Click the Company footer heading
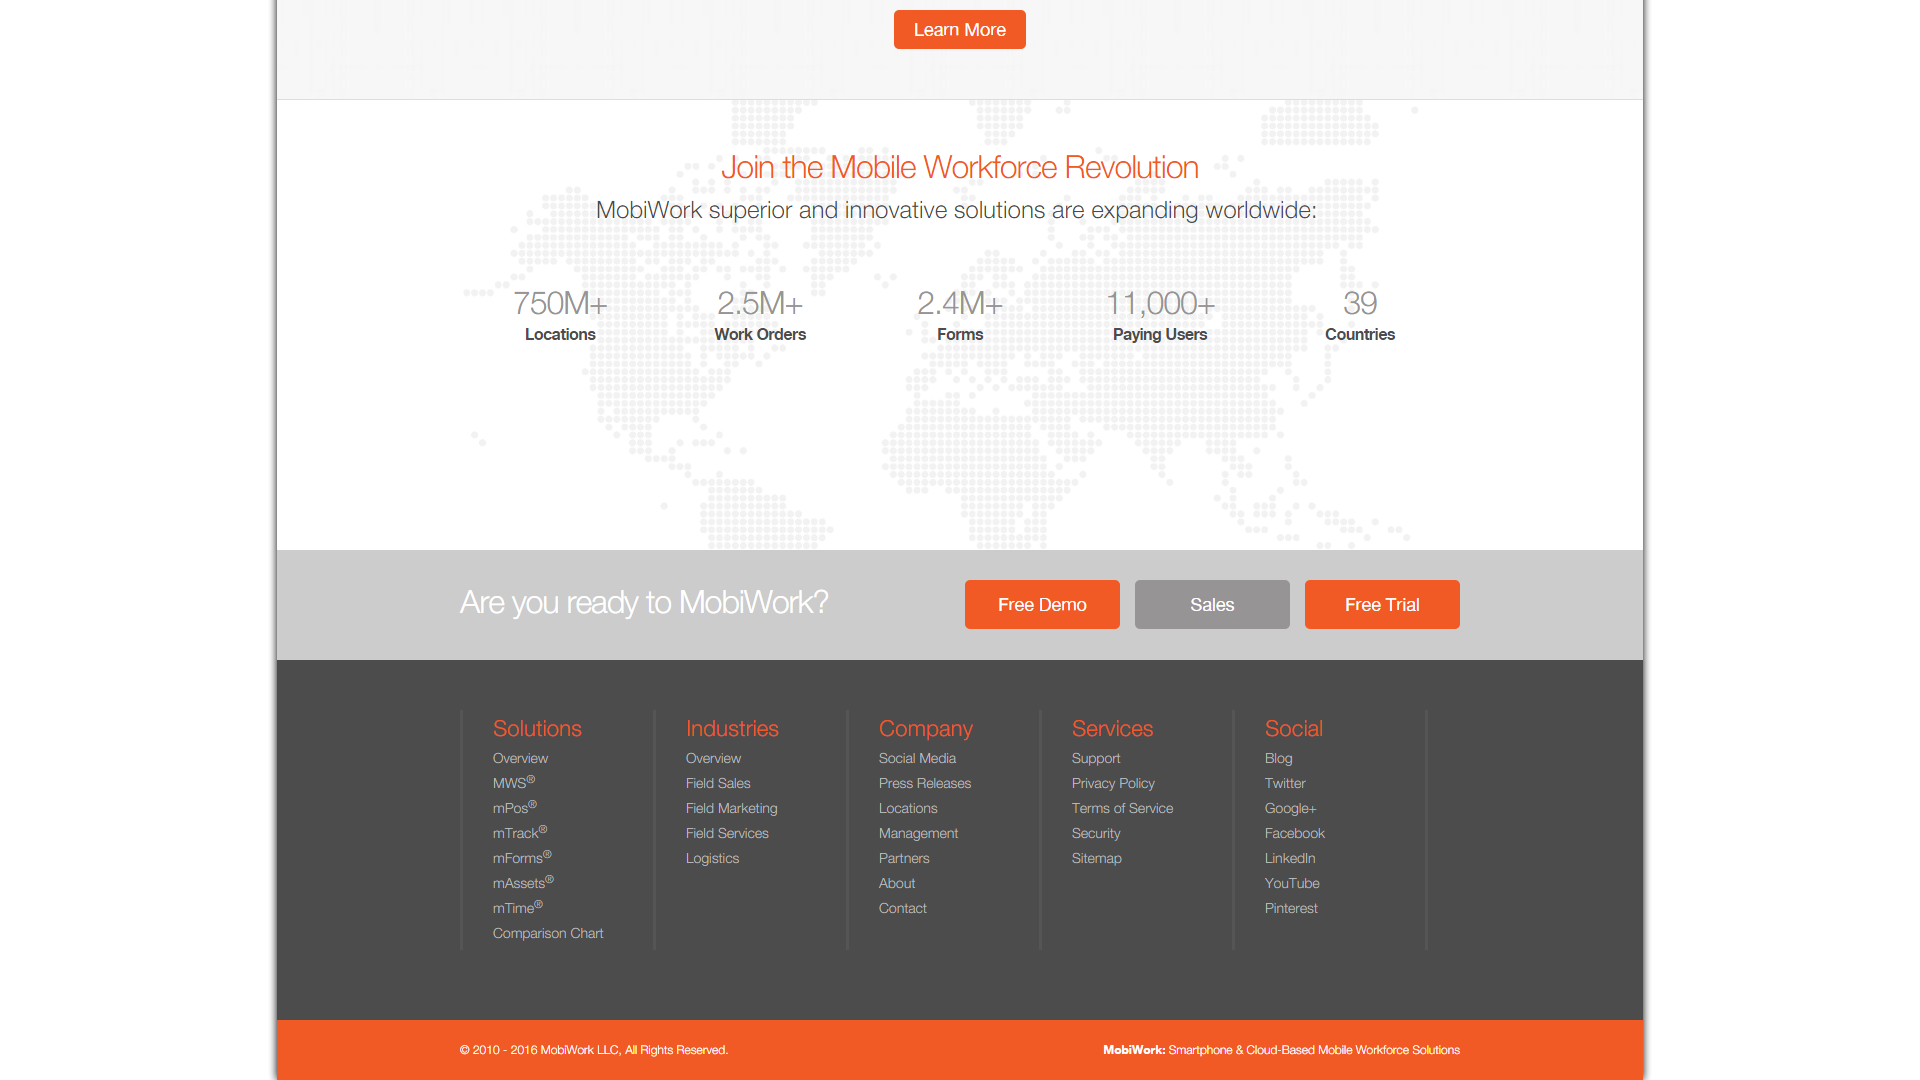Viewport: 1920px width, 1080px height. (926, 729)
